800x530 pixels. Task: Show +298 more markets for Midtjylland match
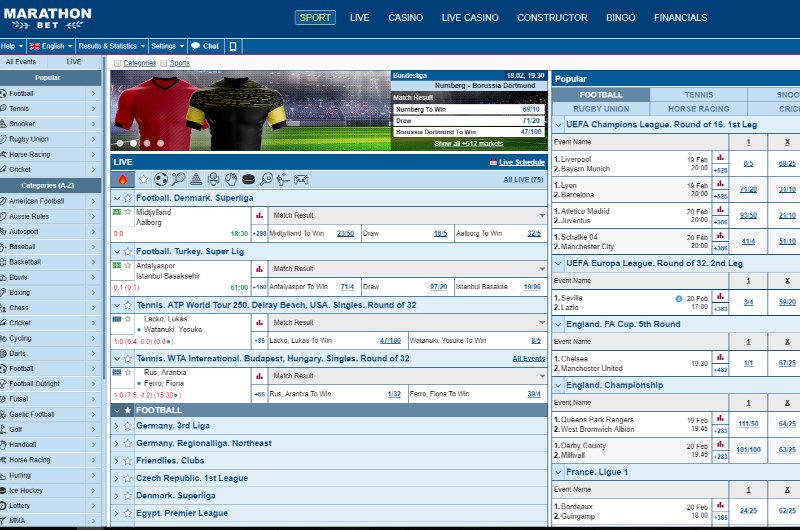[260, 234]
